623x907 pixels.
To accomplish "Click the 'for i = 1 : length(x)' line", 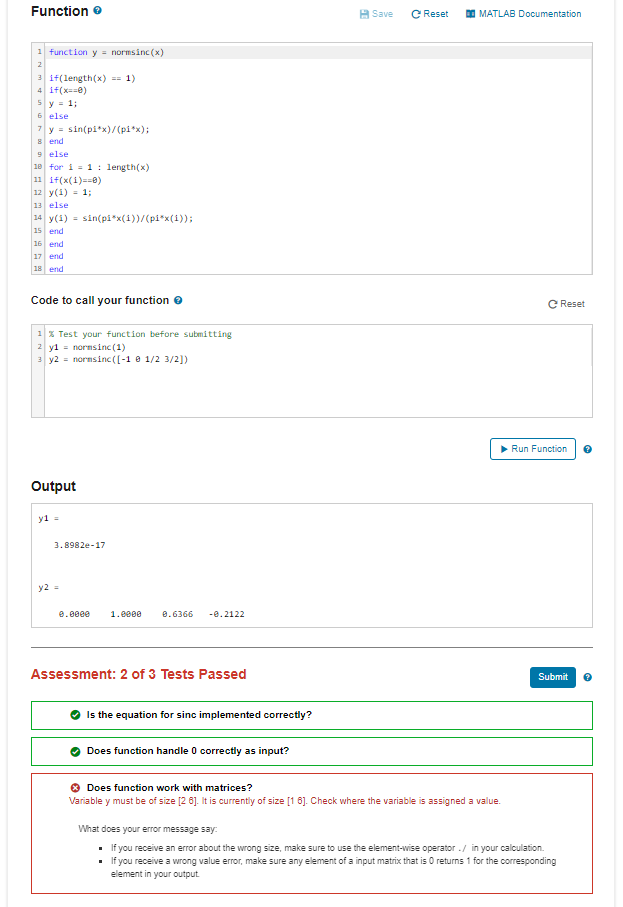I will pyautogui.click(x=99, y=167).
